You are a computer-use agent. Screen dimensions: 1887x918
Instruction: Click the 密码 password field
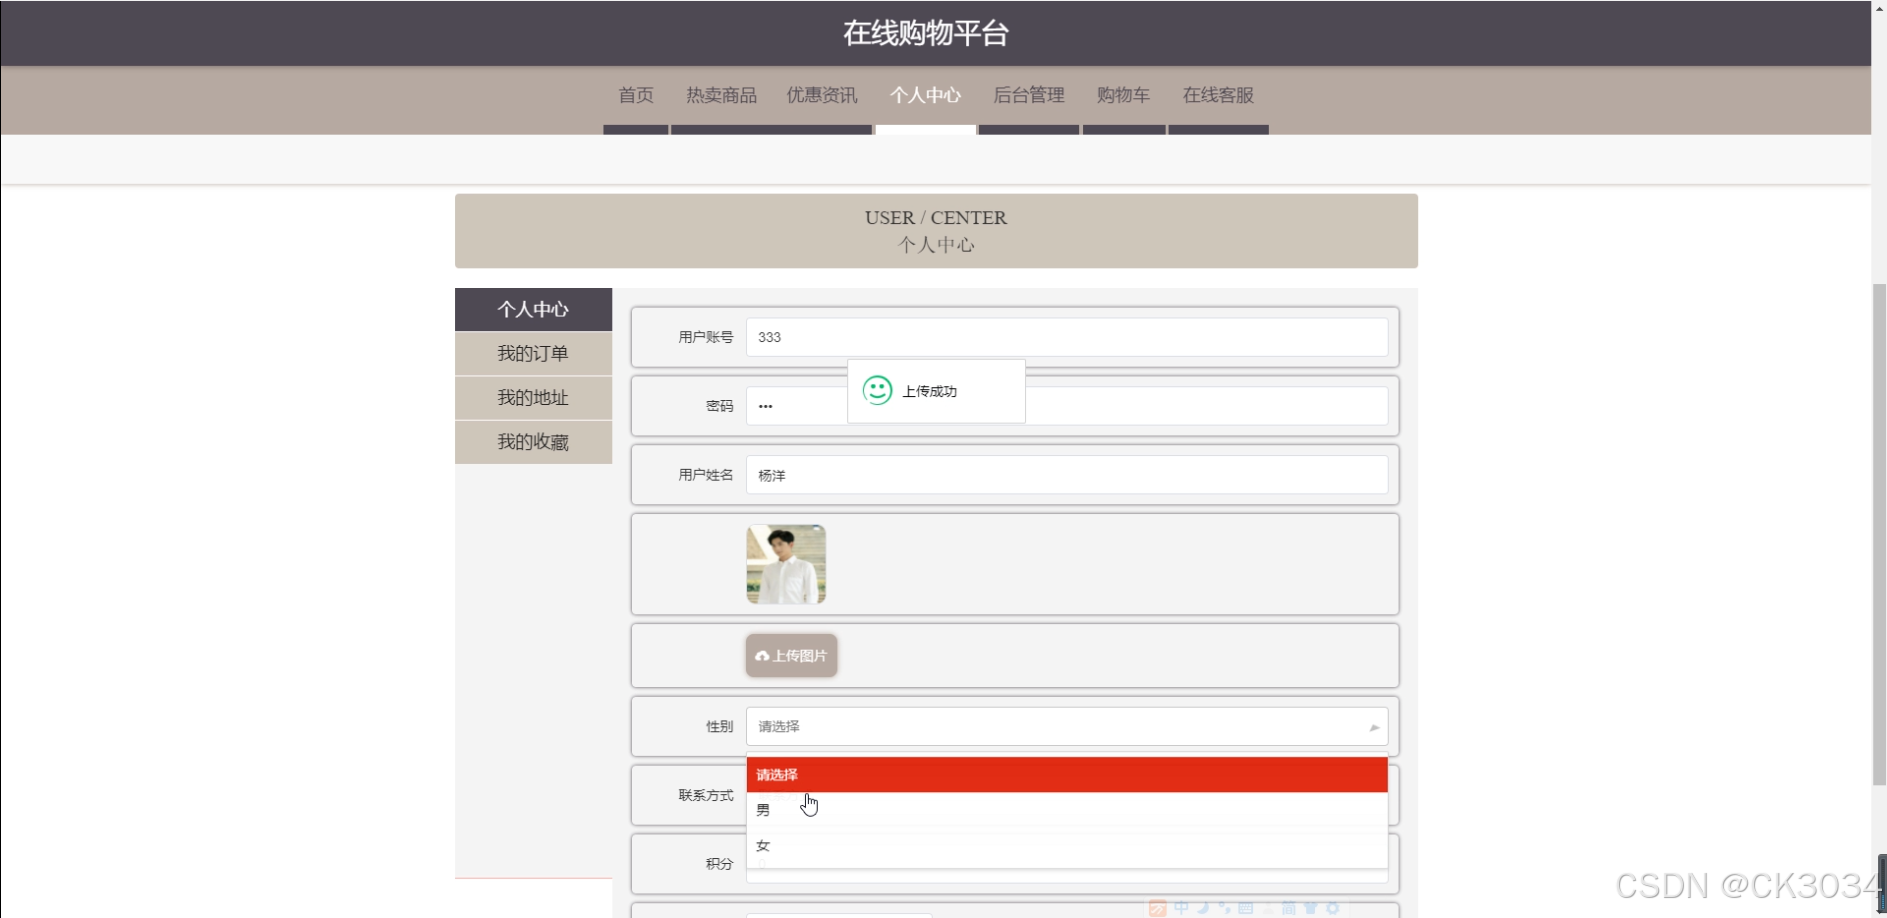click(1067, 406)
